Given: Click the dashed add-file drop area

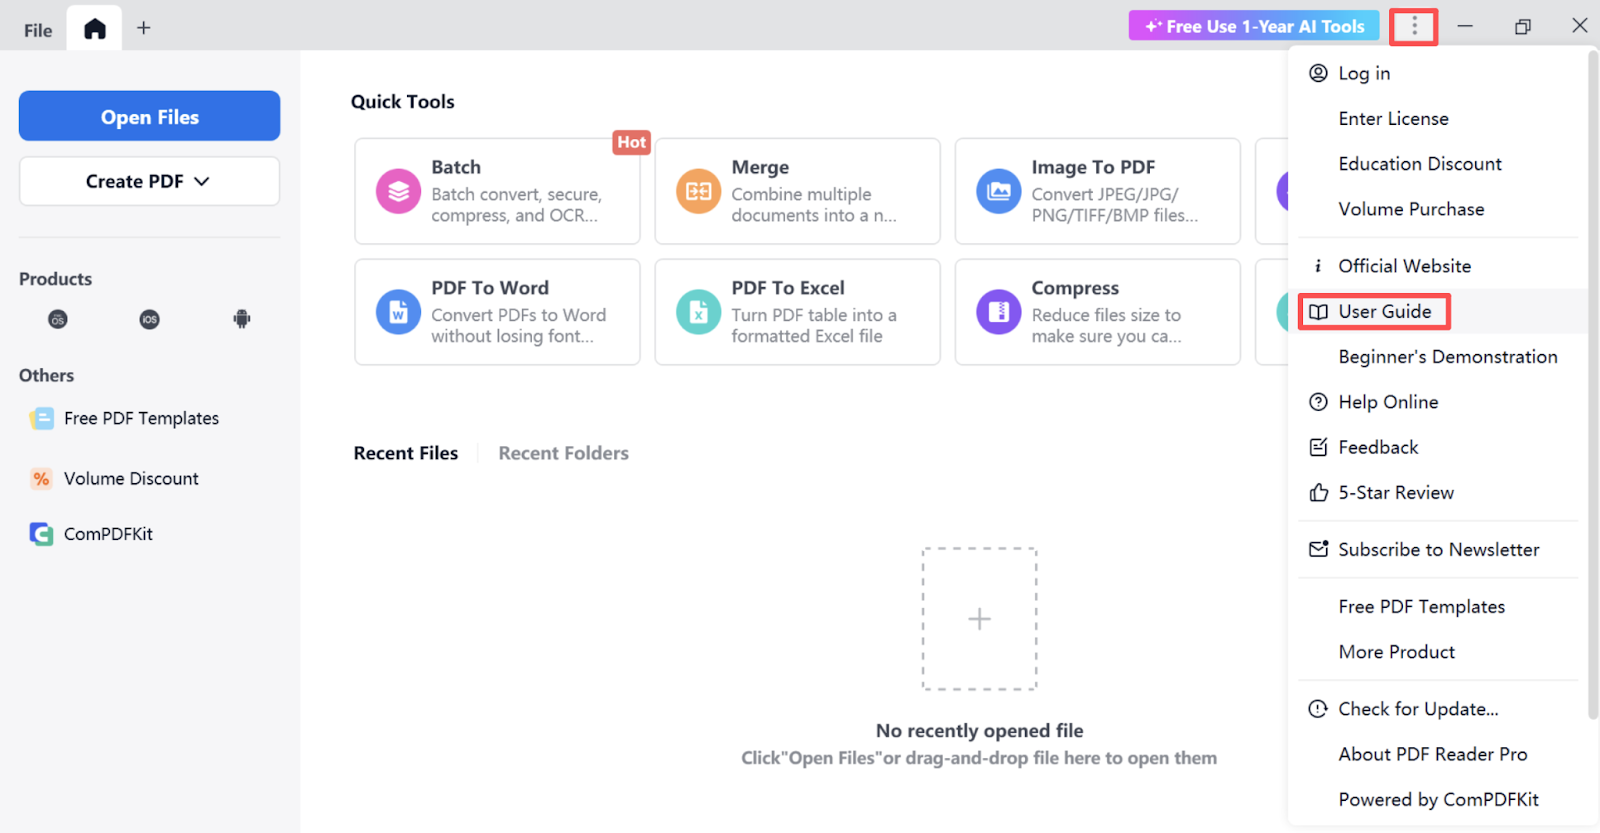Looking at the screenshot, I should (x=979, y=619).
